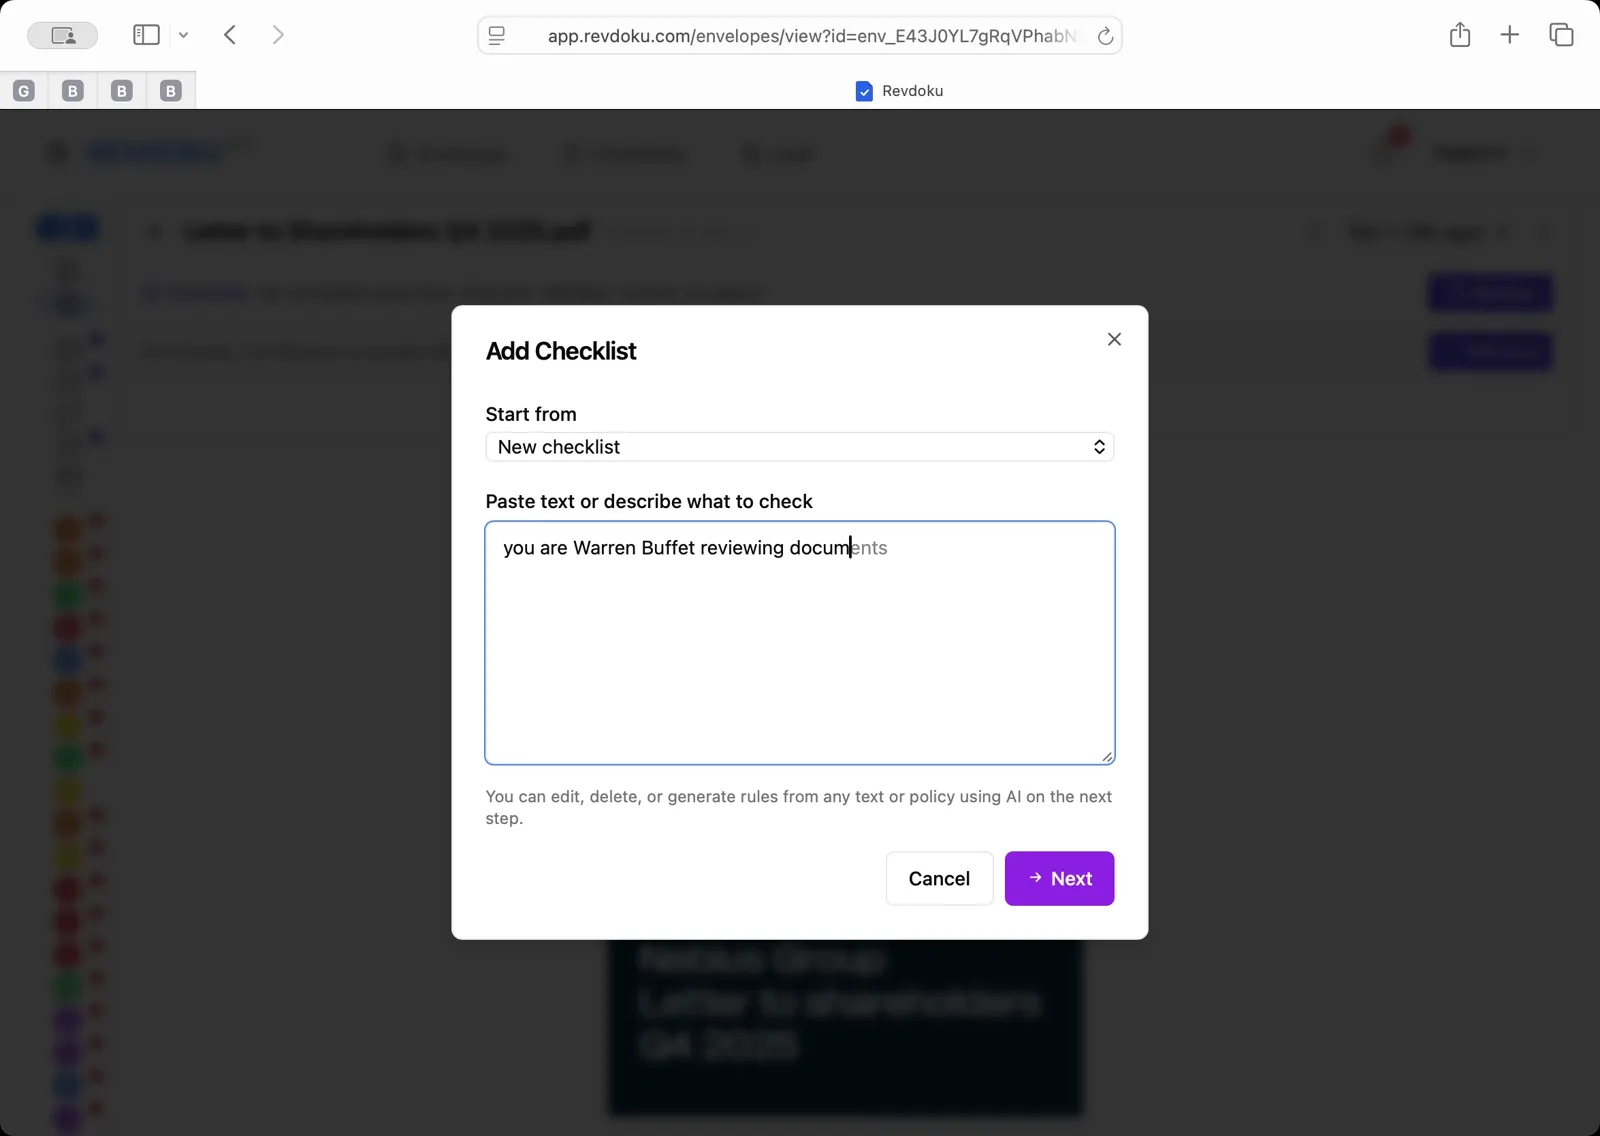1600x1136 pixels.
Task: Open the Share menu icon
Action: tap(1459, 34)
